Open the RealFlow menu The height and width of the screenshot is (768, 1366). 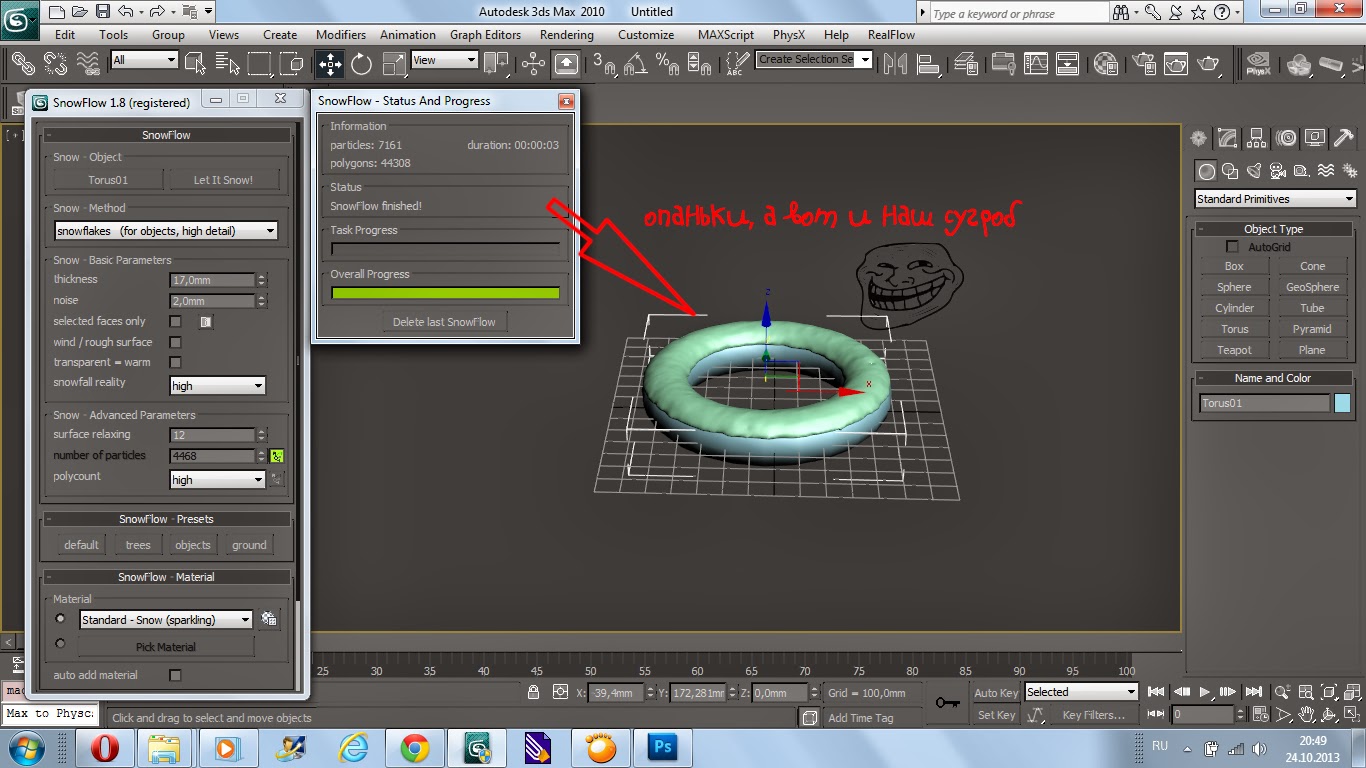(x=891, y=35)
